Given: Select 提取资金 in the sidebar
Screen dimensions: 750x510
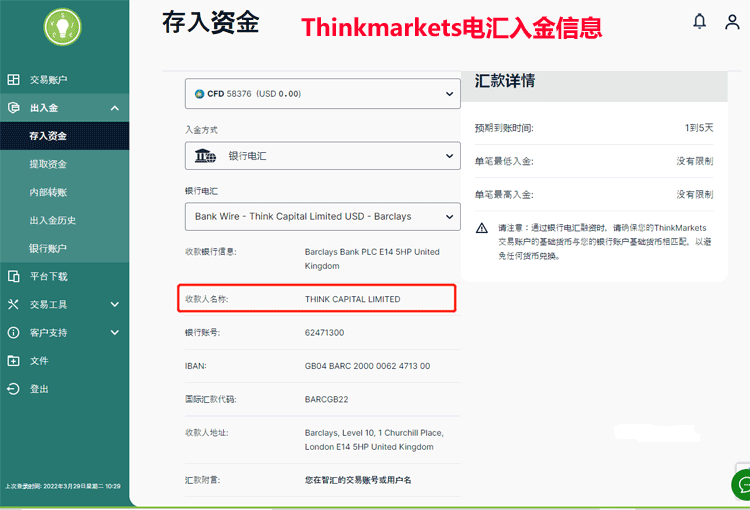Looking at the screenshot, I should [x=48, y=164].
